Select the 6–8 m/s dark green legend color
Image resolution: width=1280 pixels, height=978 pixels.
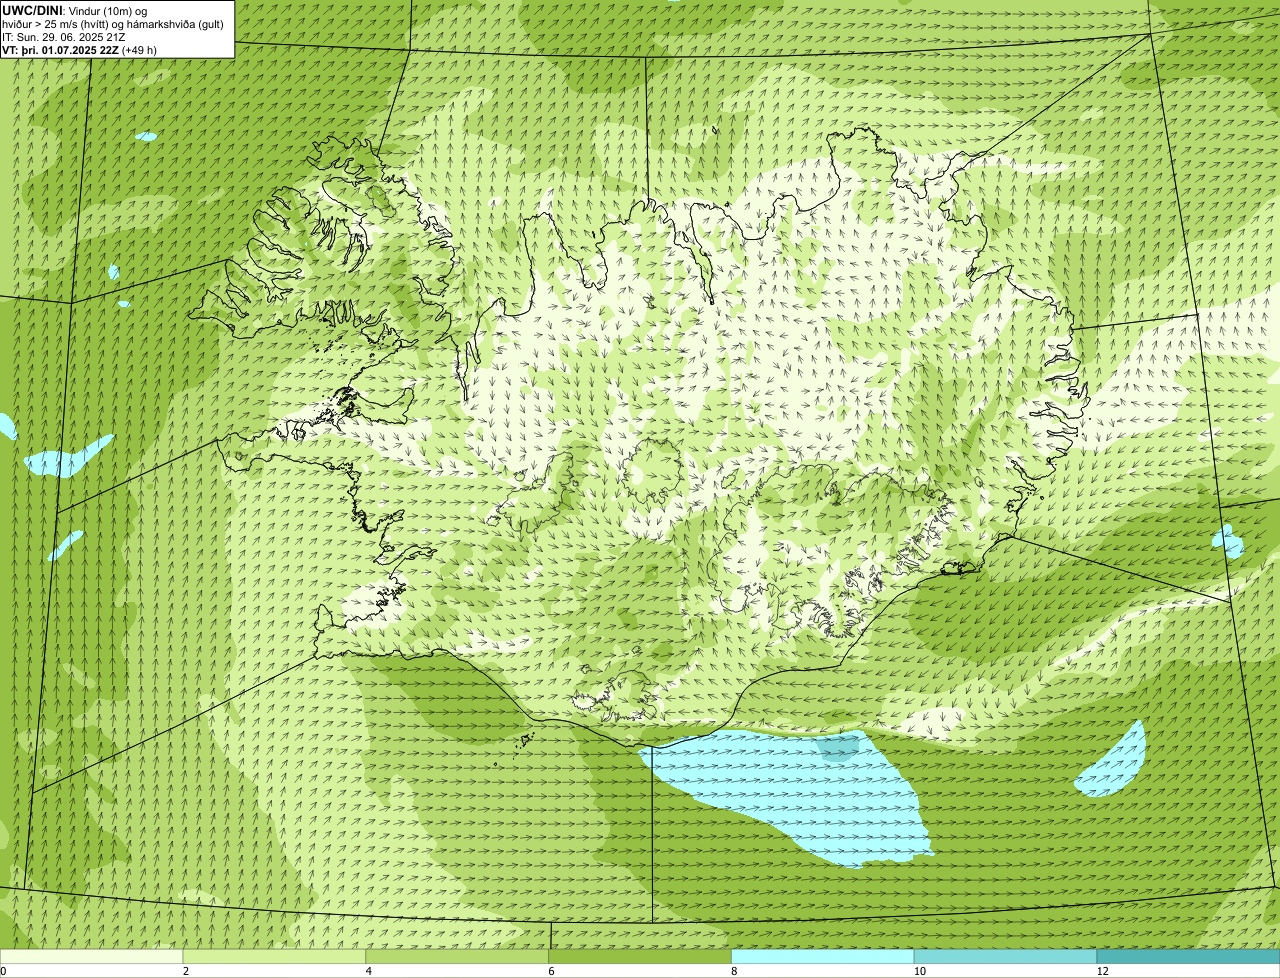tap(640, 956)
